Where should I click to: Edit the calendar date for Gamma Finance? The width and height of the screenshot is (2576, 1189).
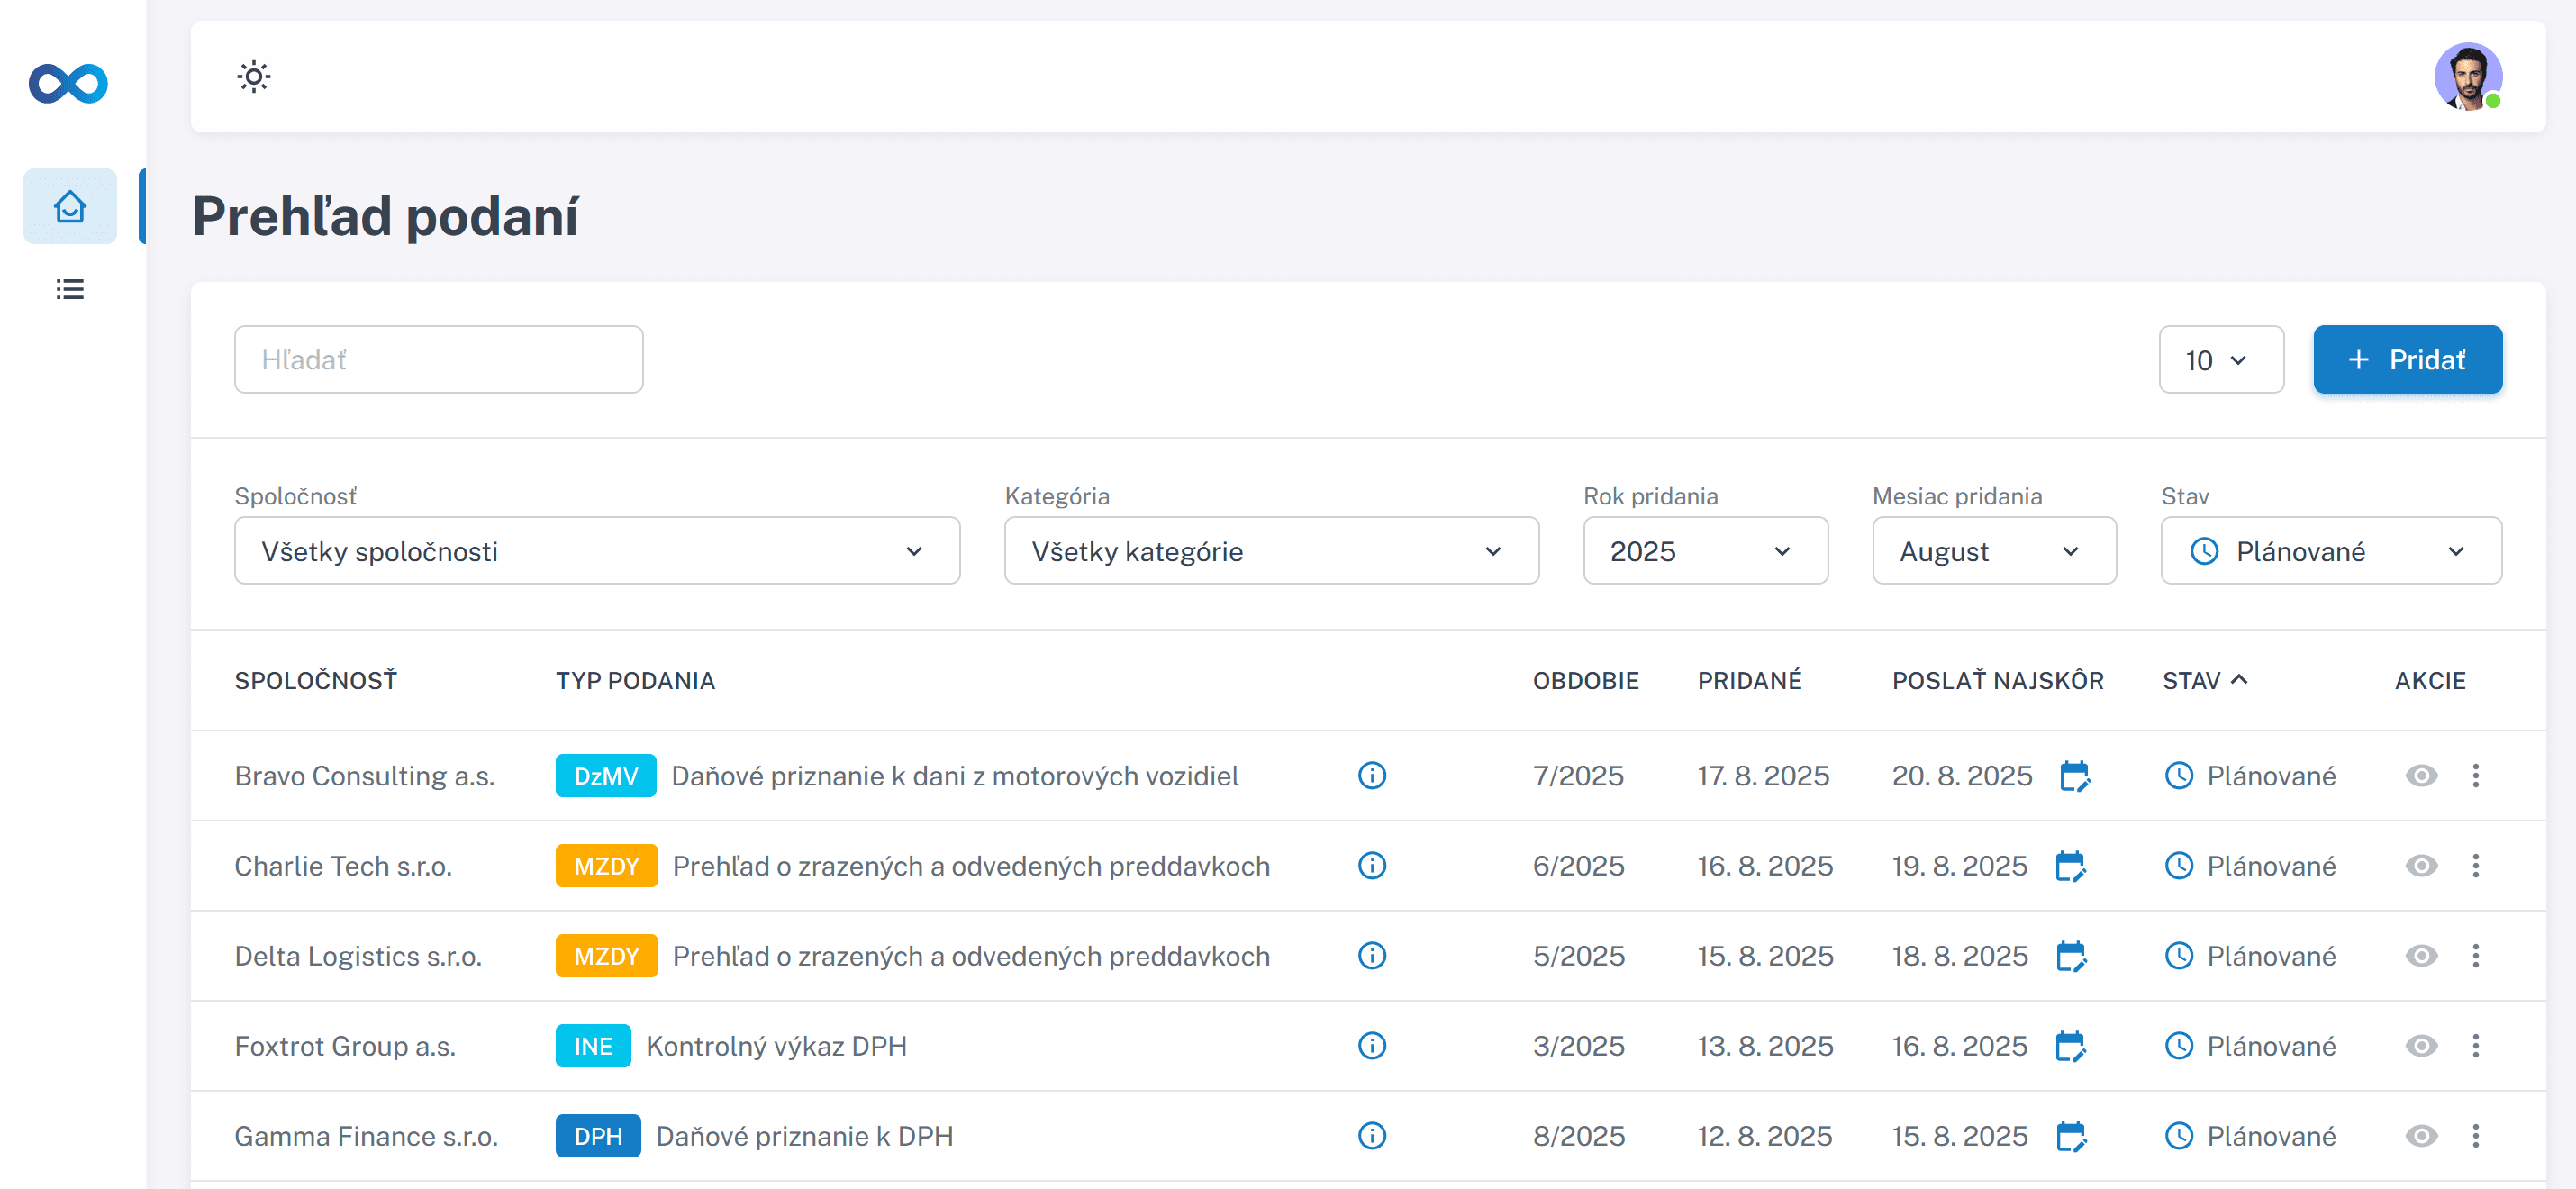coord(2071,1136)
